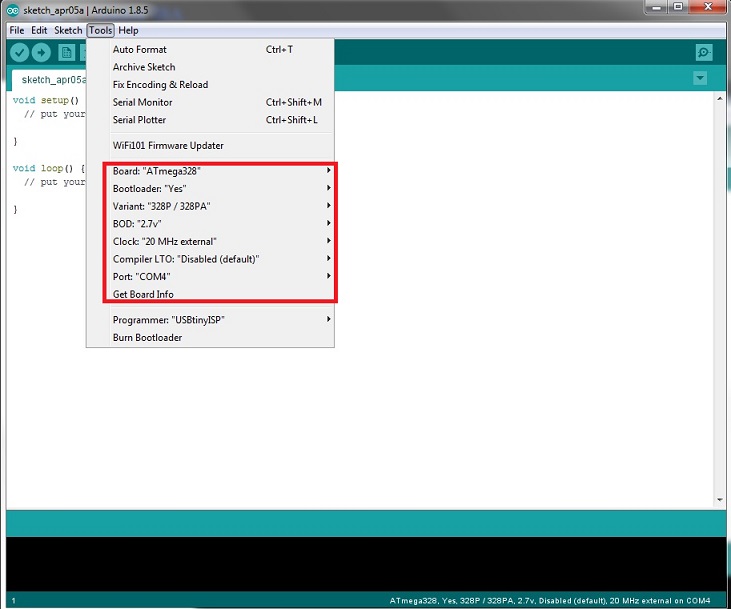The height and width of the screenshot is (609, 731).
Task: Choose Archive Sketch menu entry
Action: pyautogui.click(x=210, y=67)
